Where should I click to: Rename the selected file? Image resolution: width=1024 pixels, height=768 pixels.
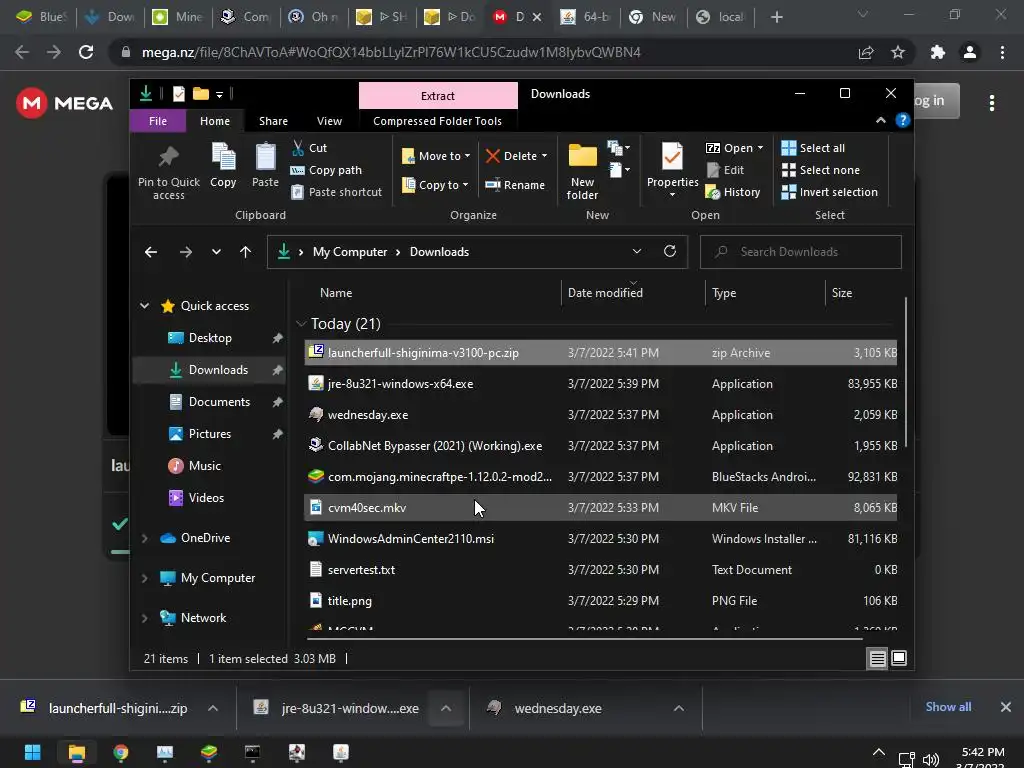tap(515, 185)
